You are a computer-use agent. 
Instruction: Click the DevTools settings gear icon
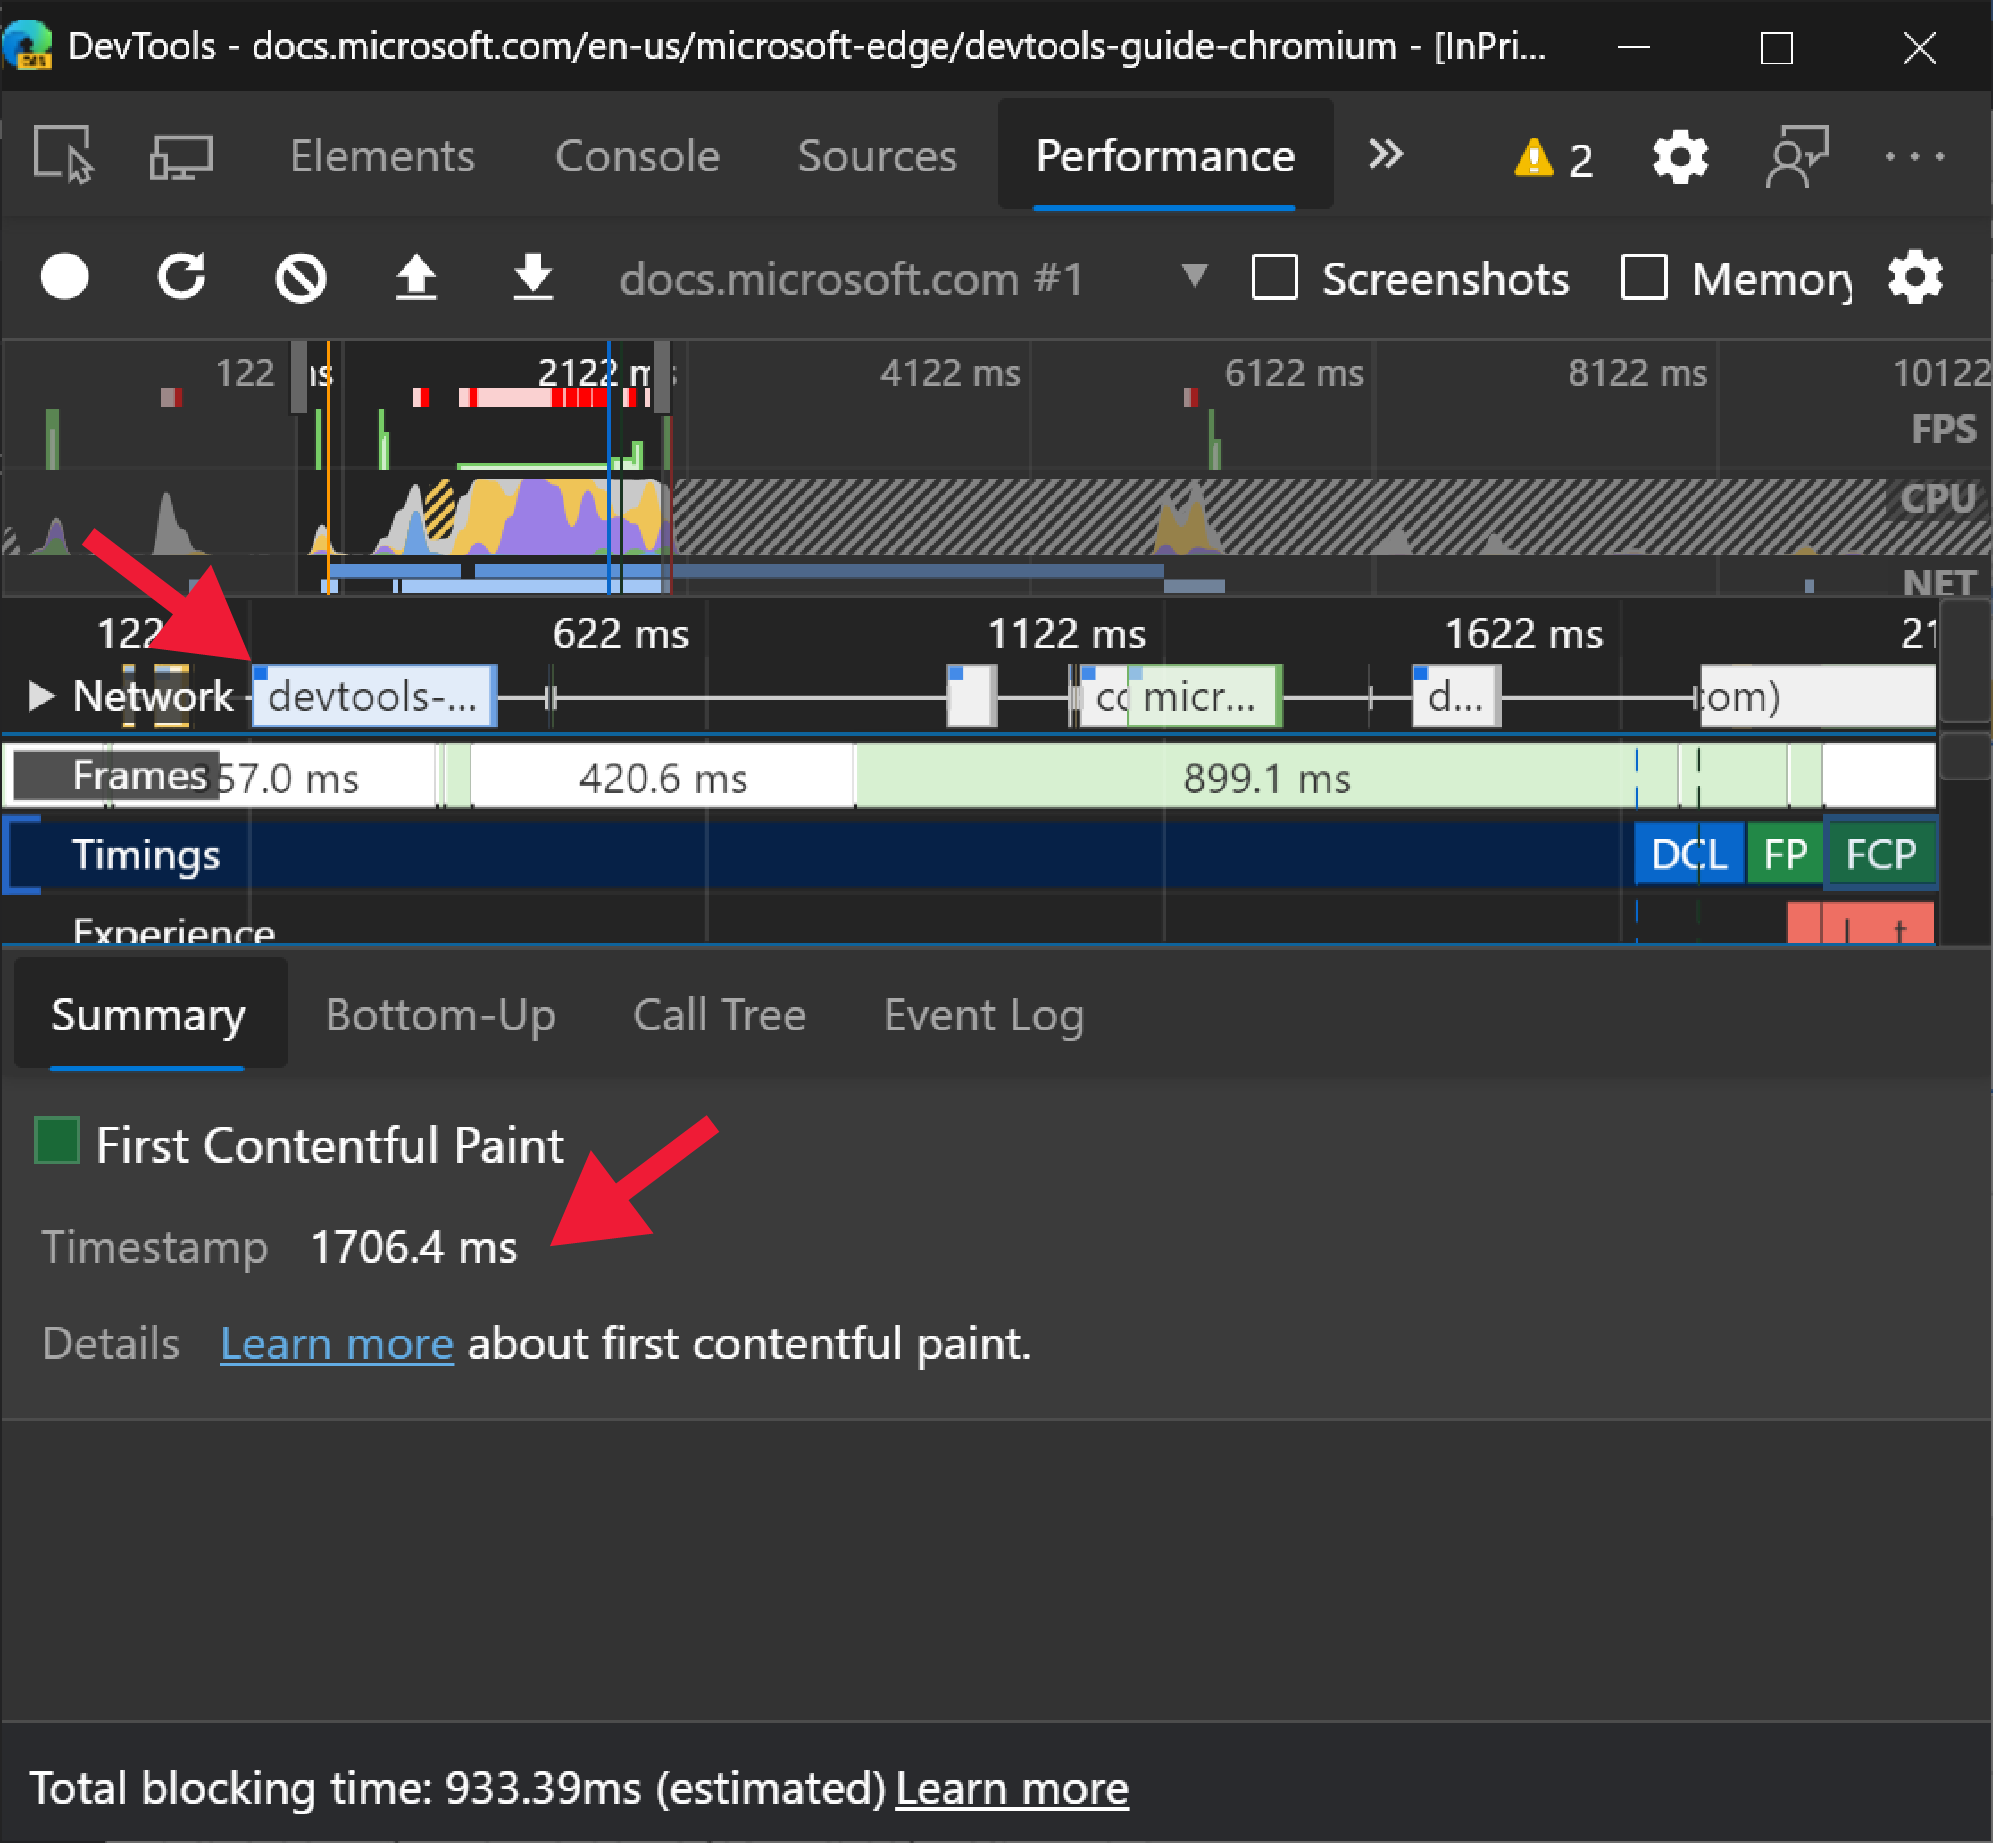coord(1679,155)
